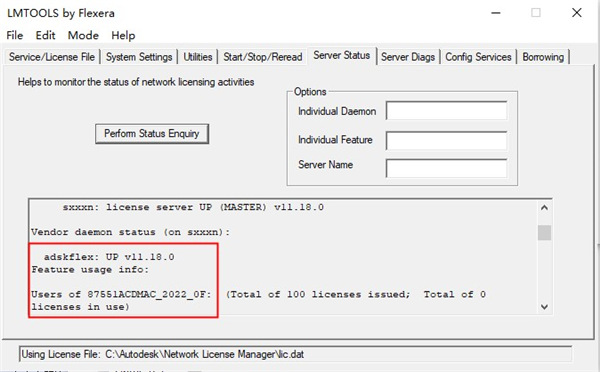Select the Server Status tab
The height and width of the screenshot is (372, 600).
pos(342,55)
